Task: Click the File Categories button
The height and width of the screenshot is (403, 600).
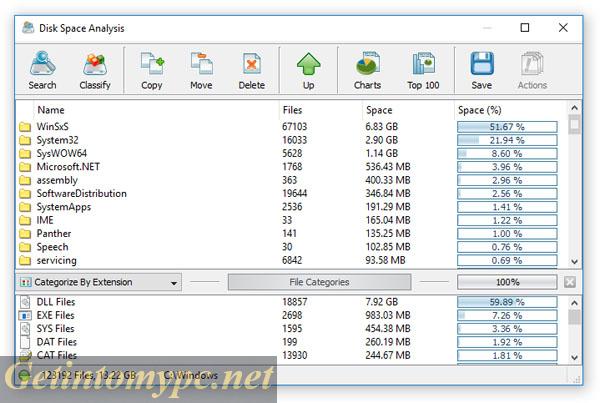Action: [320, 282]
